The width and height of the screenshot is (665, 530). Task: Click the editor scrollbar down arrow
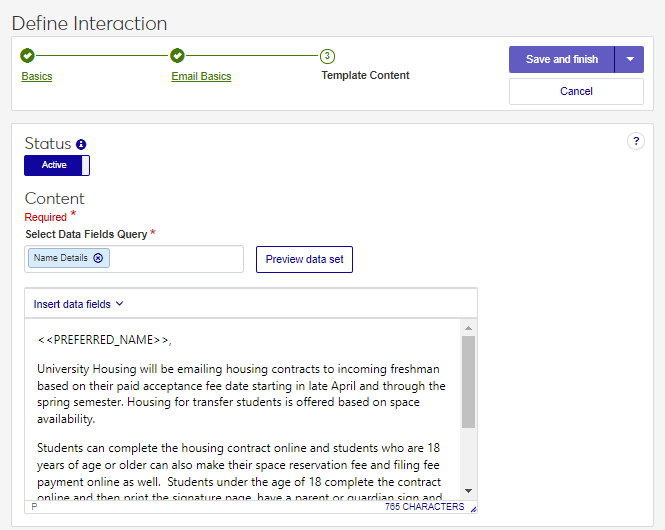468,491
